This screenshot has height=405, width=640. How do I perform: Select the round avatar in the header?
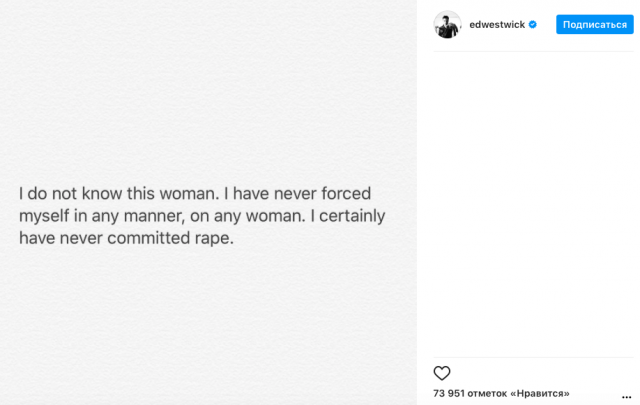click(447, 25)
